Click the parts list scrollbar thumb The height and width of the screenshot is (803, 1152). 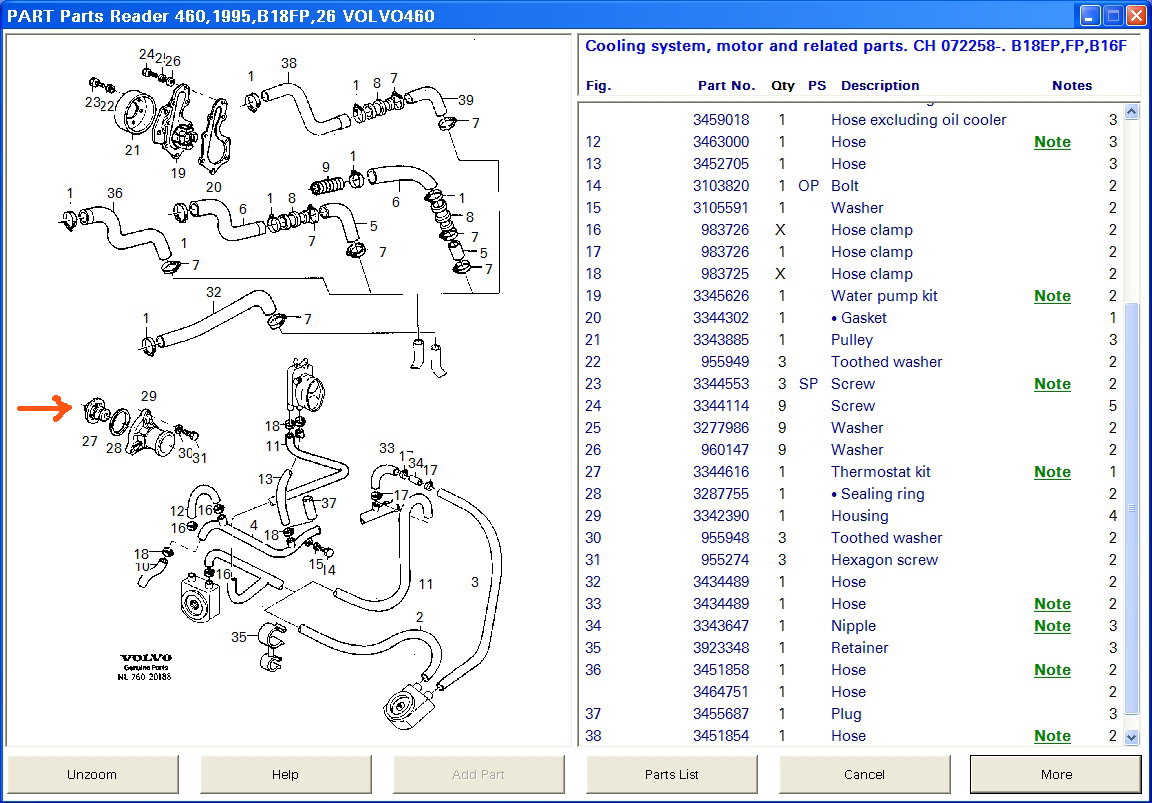1131,507
